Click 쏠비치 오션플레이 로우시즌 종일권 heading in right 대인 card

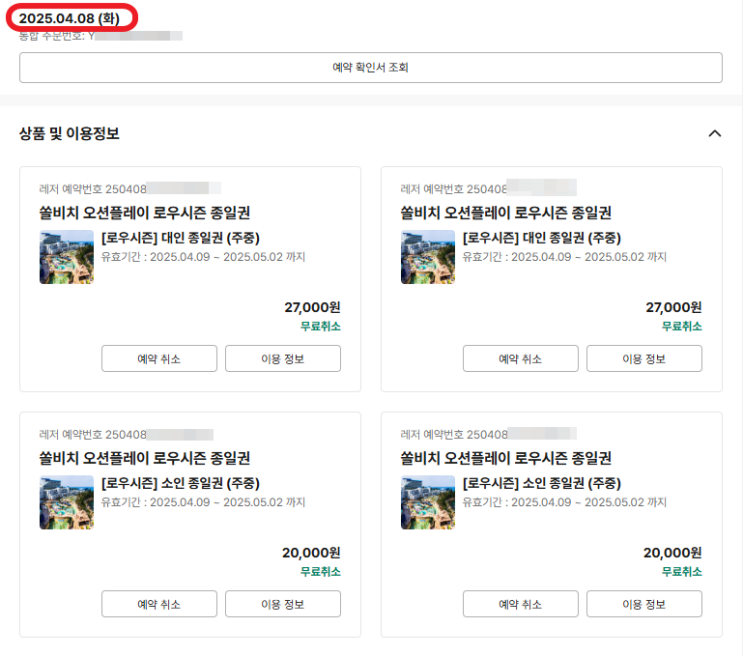[506, 213]
